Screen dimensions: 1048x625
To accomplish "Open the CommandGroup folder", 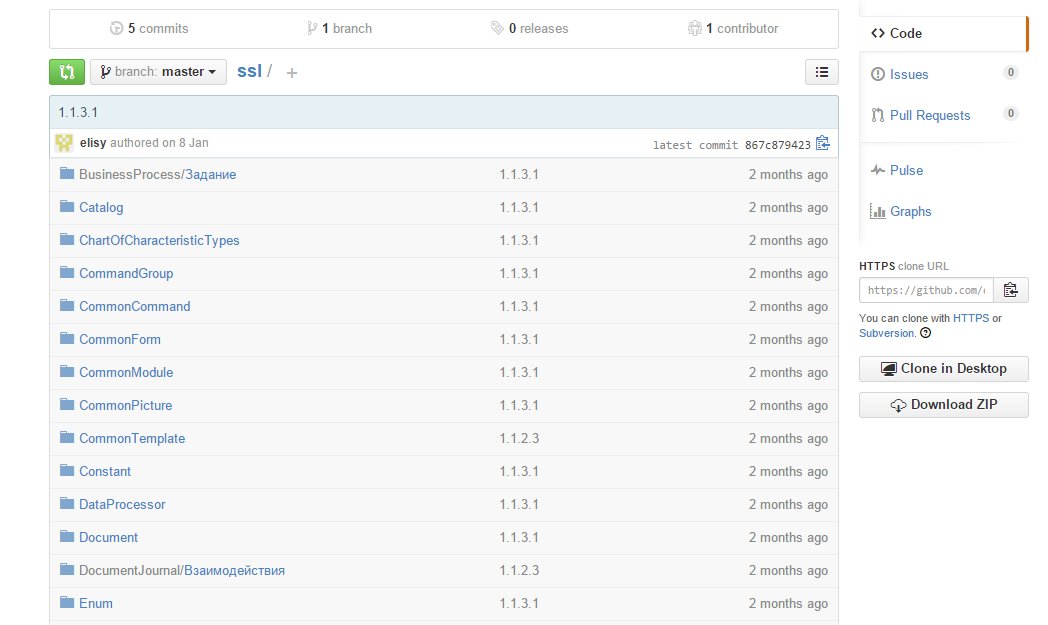I will tap(126, 273).
